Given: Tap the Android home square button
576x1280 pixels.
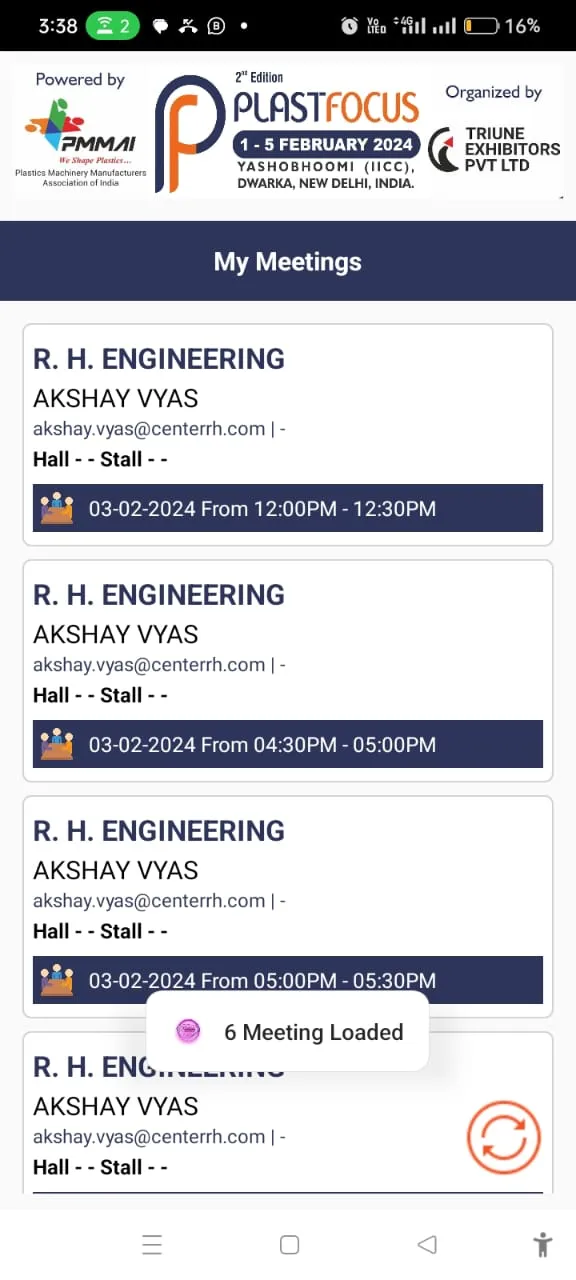Looking at the screenshot, I should pos(289,1244).
